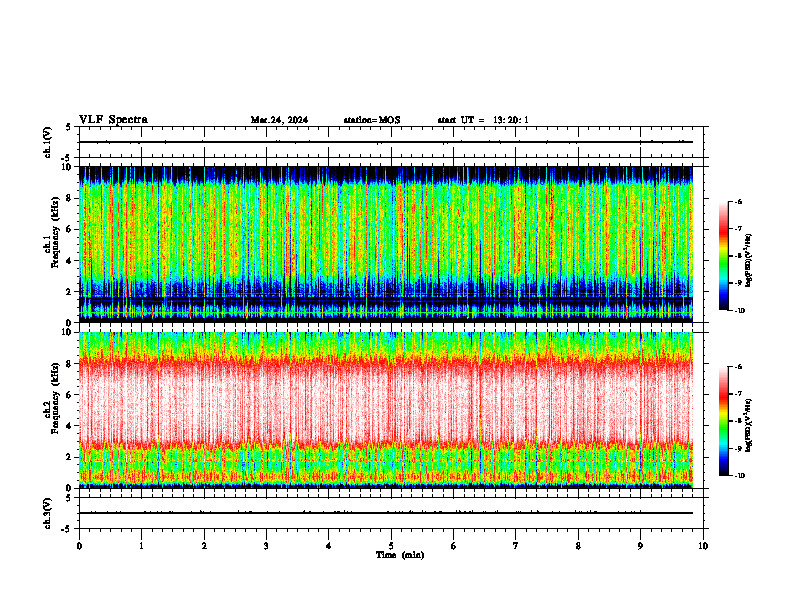Viewport: 792px width, 612px height.
Task: Click tick label "0" on Time axis
Action: (x=79, y=546)
